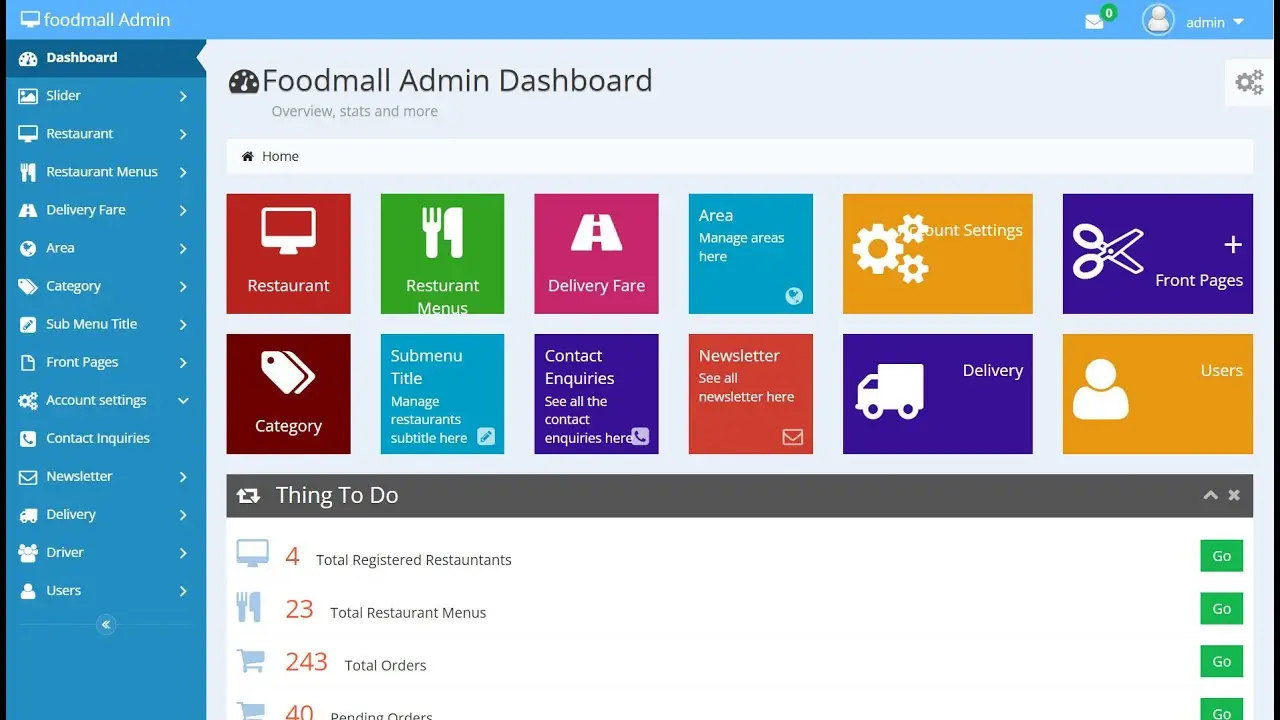Click Go for Total Registered Restauntants
This screenshot has width=1280, height=720.
click(1222, 556)
